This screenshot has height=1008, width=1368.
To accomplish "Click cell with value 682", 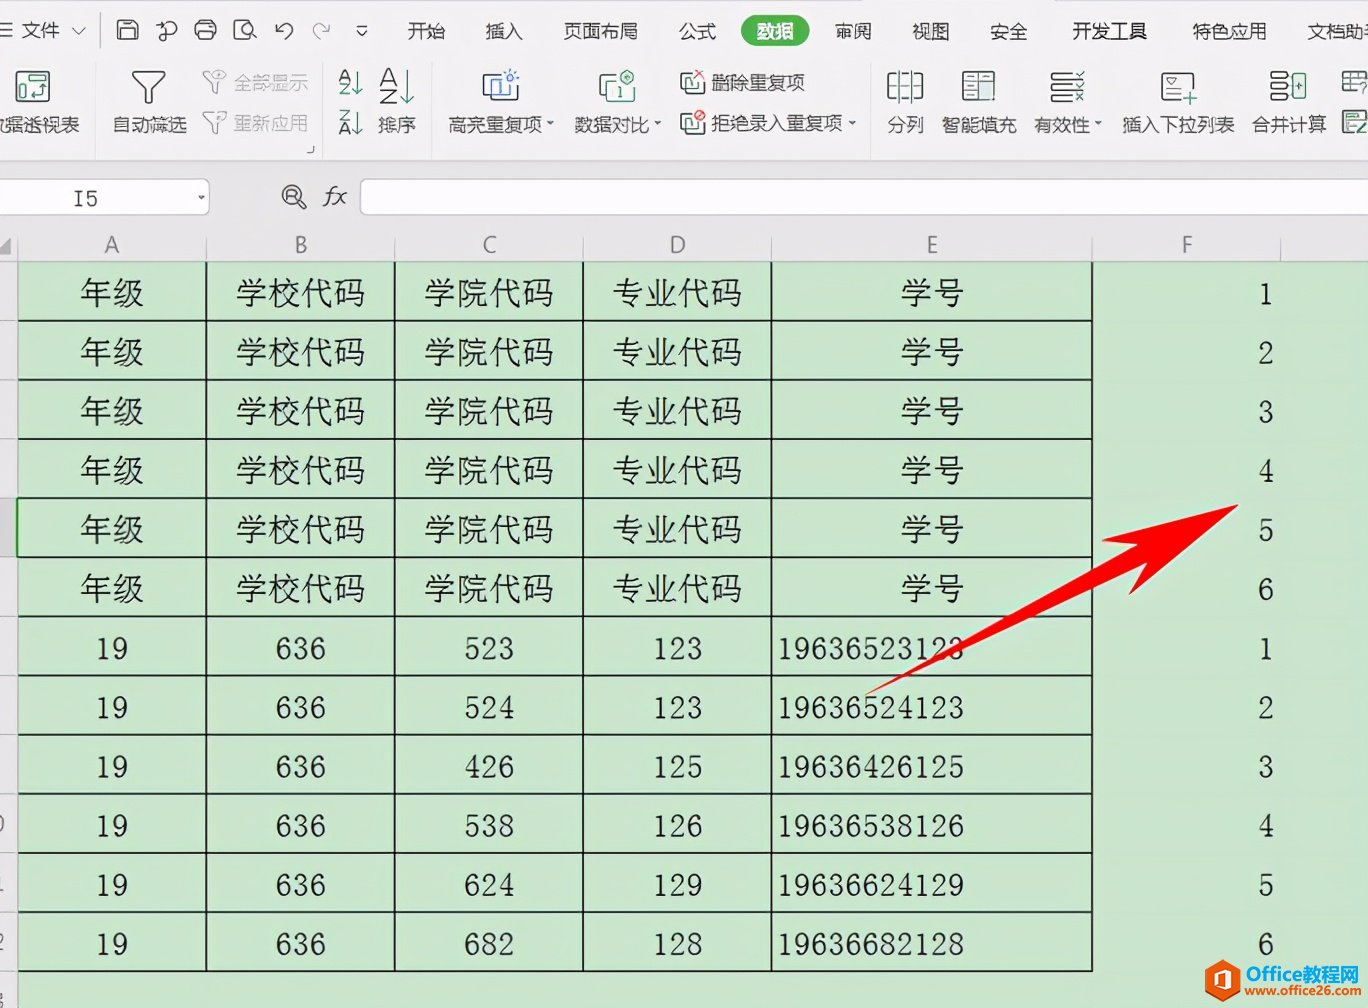I will click(x=489, y=943).
